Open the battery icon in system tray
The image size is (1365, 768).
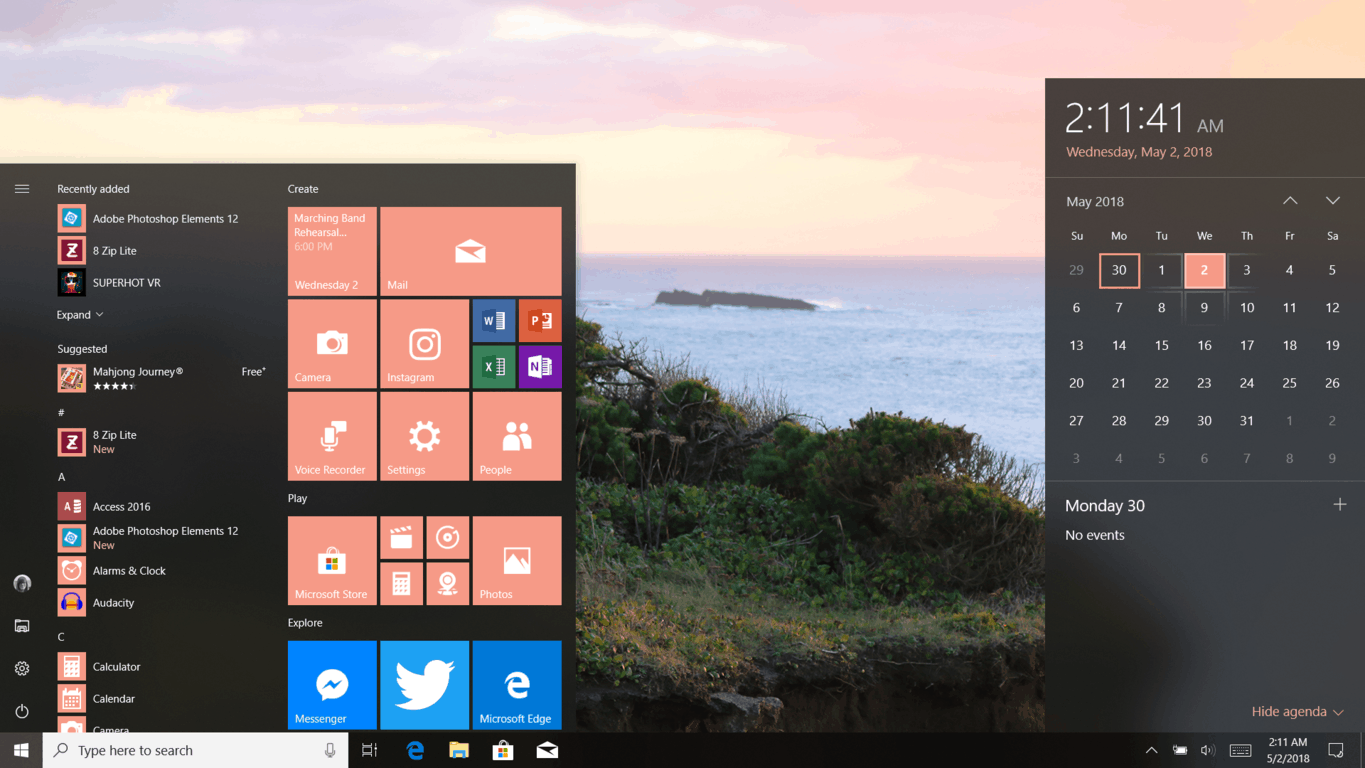[1180, 750]
